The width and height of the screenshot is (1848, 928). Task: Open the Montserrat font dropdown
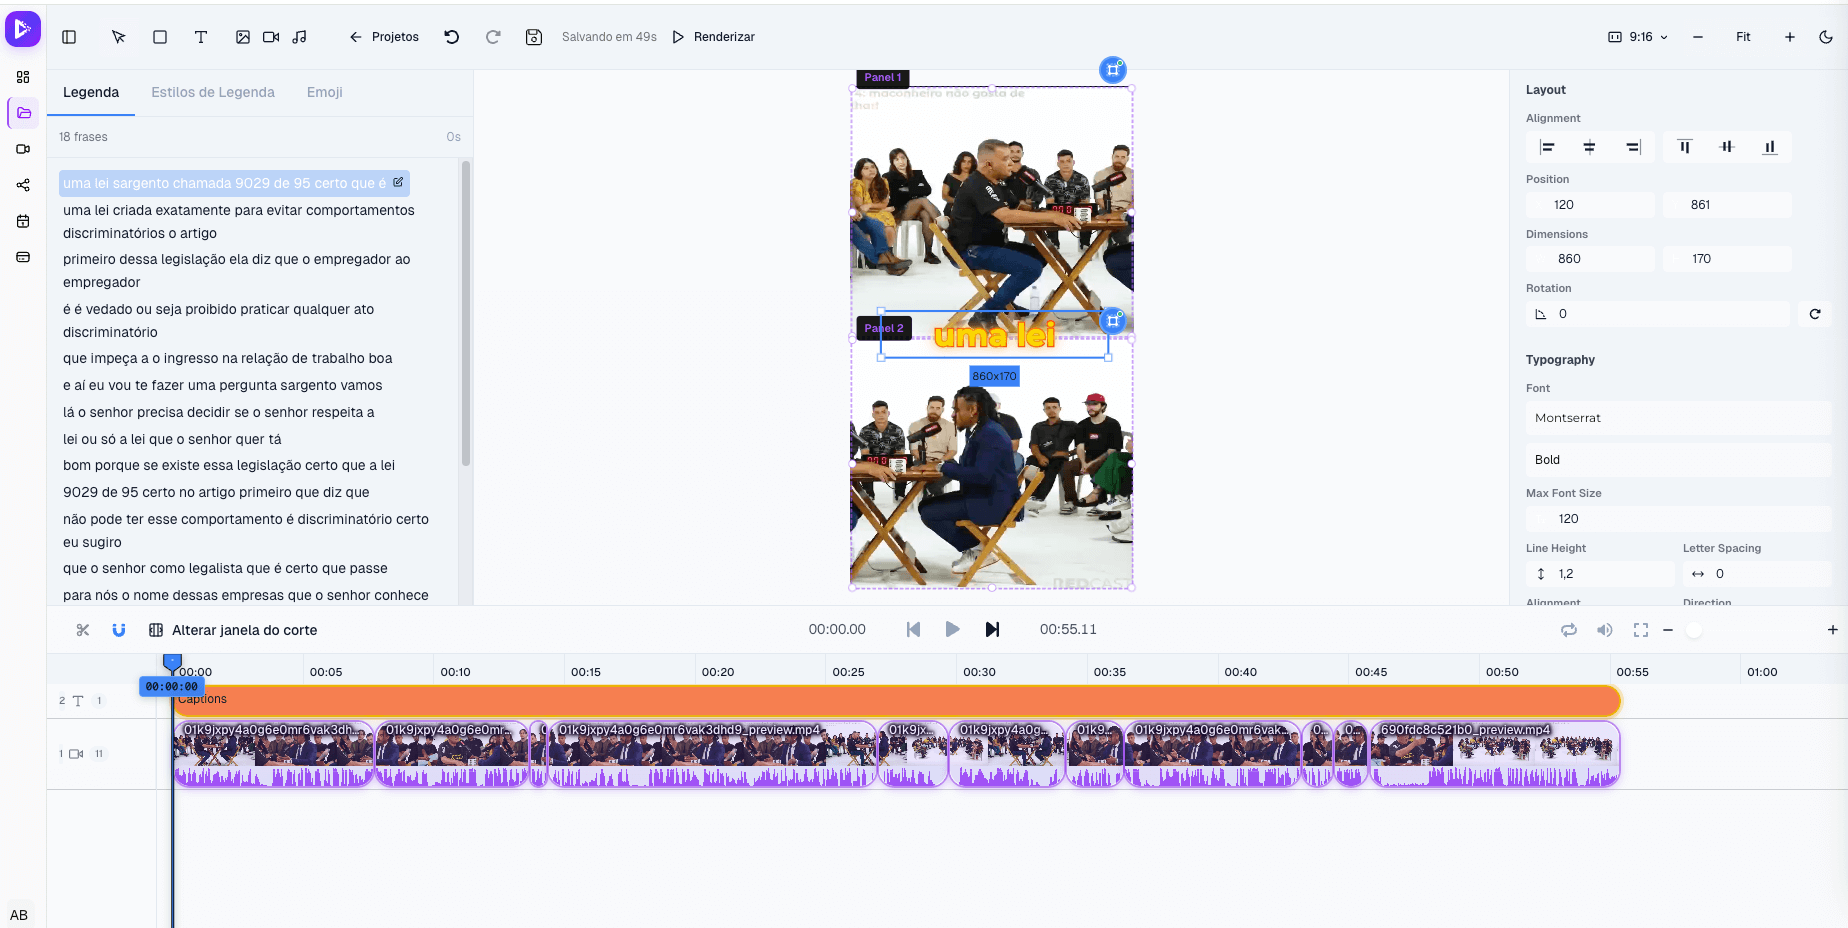1677,418
